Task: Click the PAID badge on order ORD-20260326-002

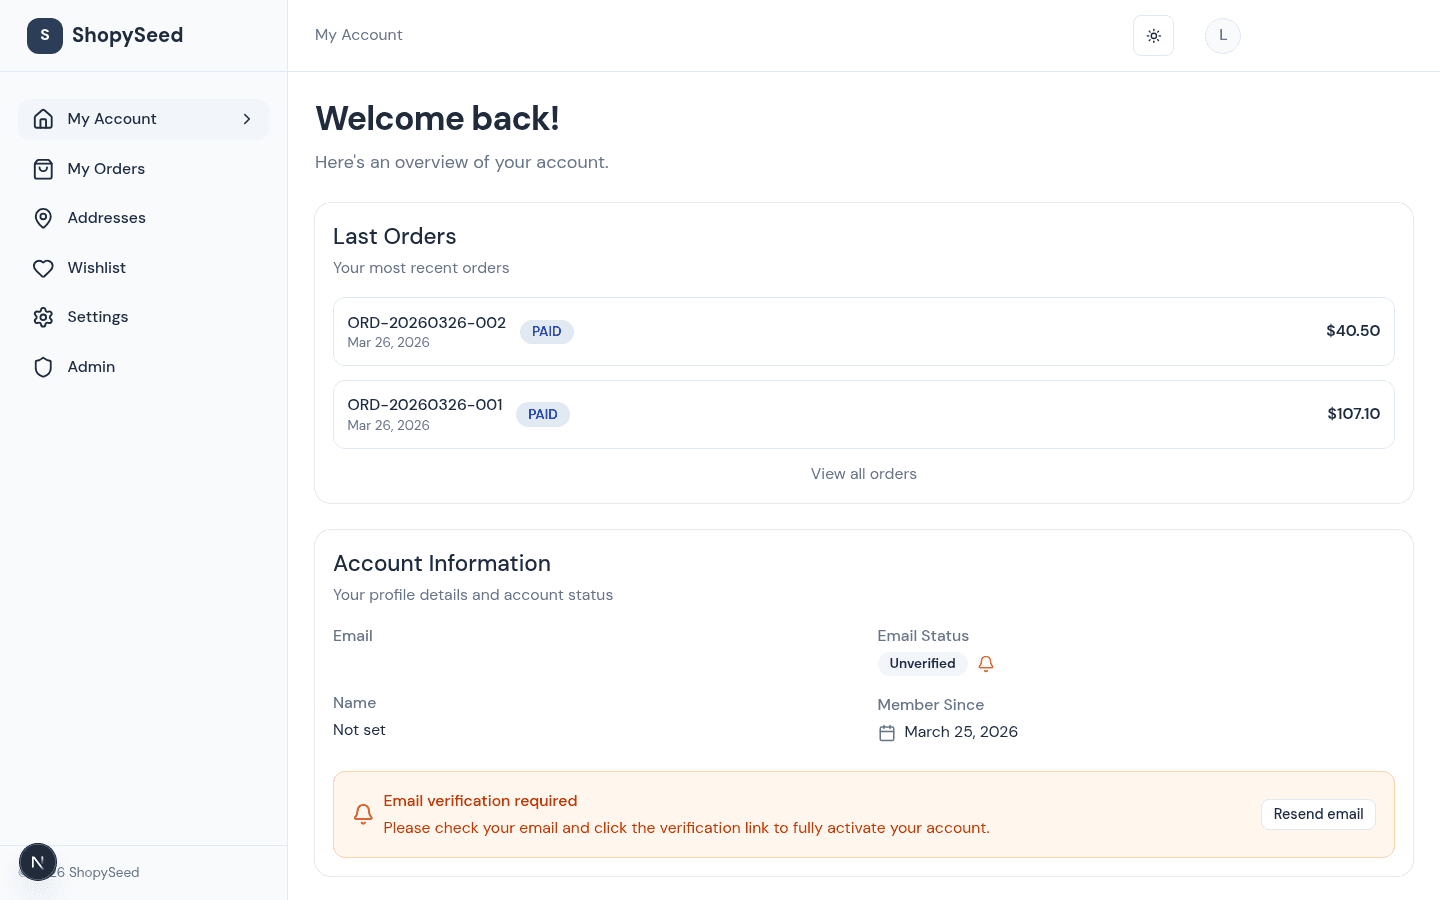Action: tap(546, 331)
